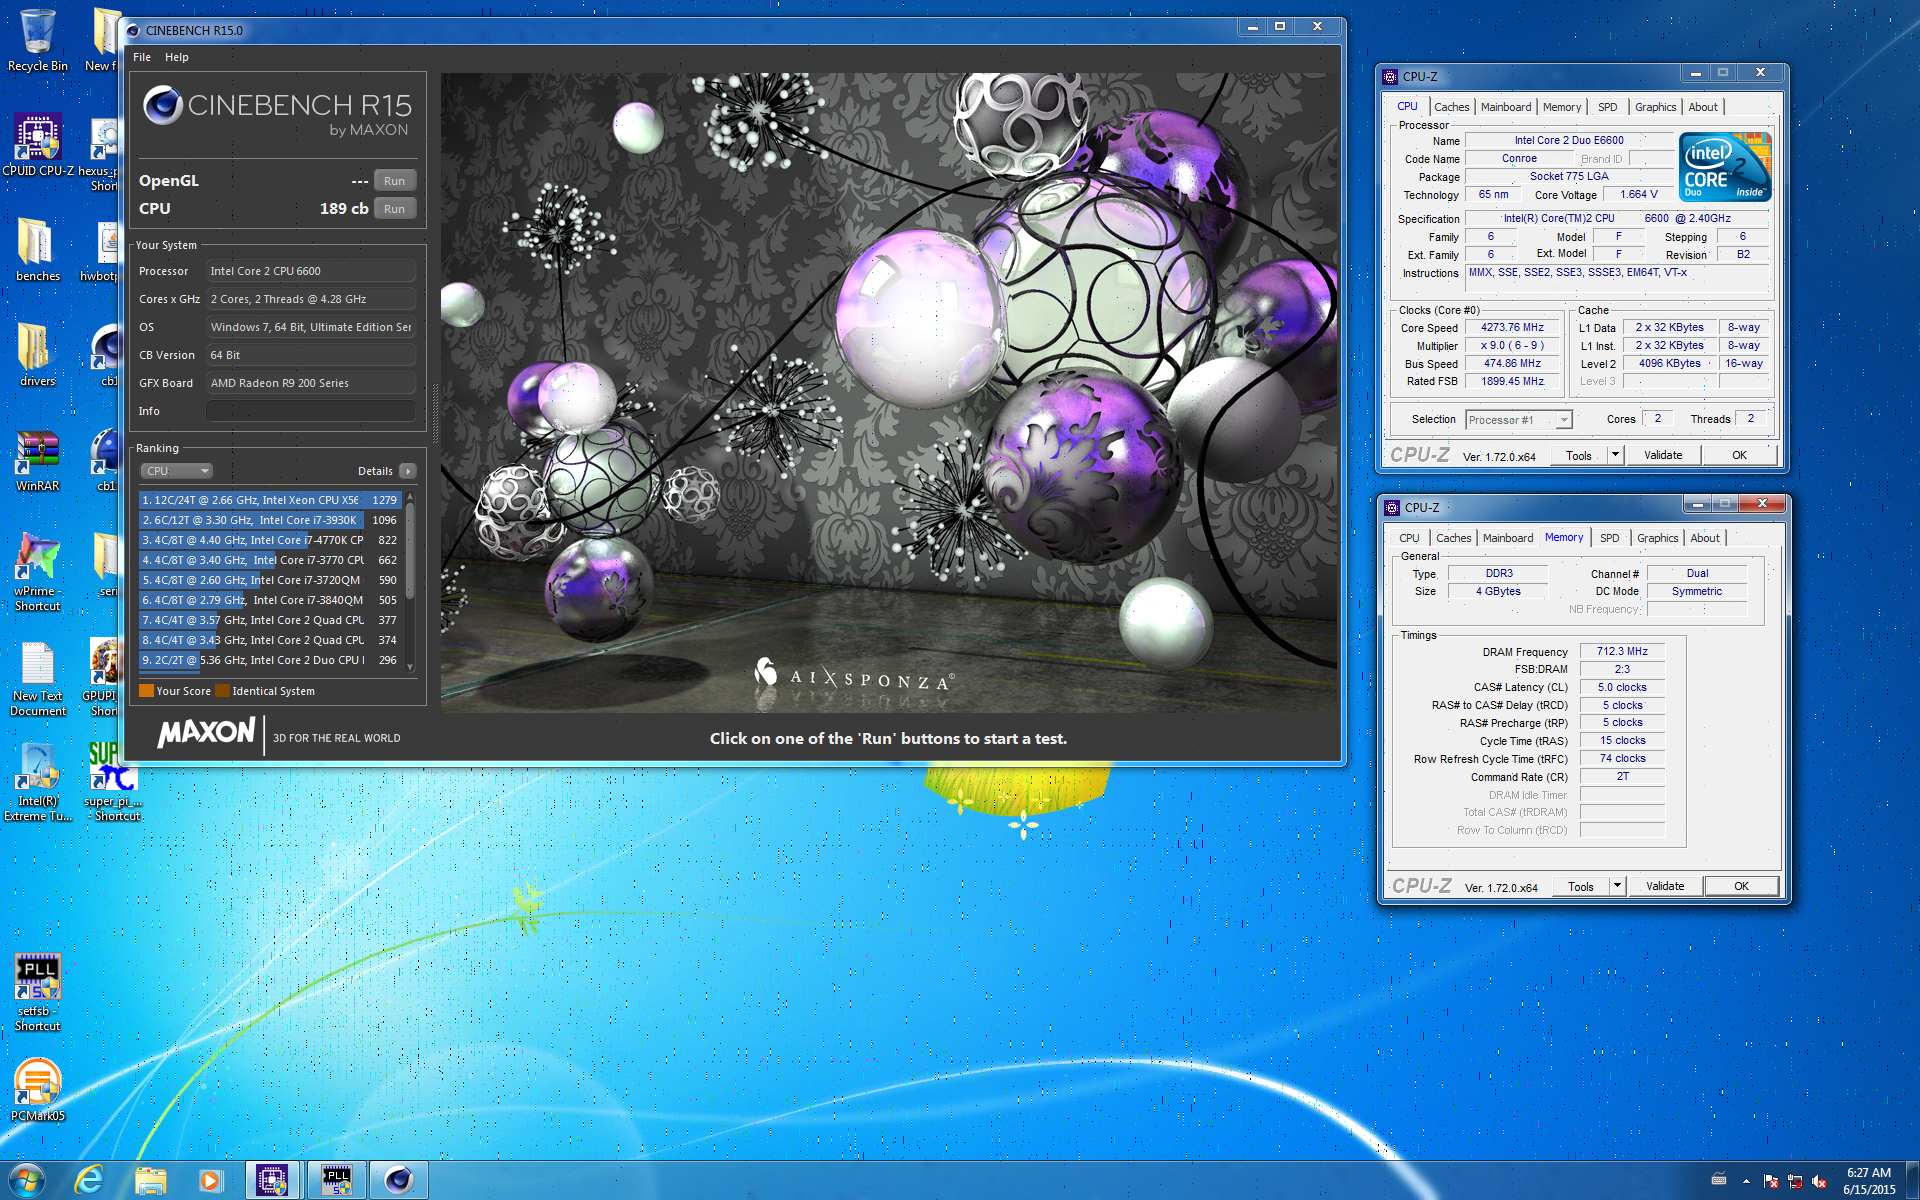The width and height of the screenshot is (1920, 1200).
Task: Click OK in the upper CPU-Z window
Action: [x=1739, y=455]
